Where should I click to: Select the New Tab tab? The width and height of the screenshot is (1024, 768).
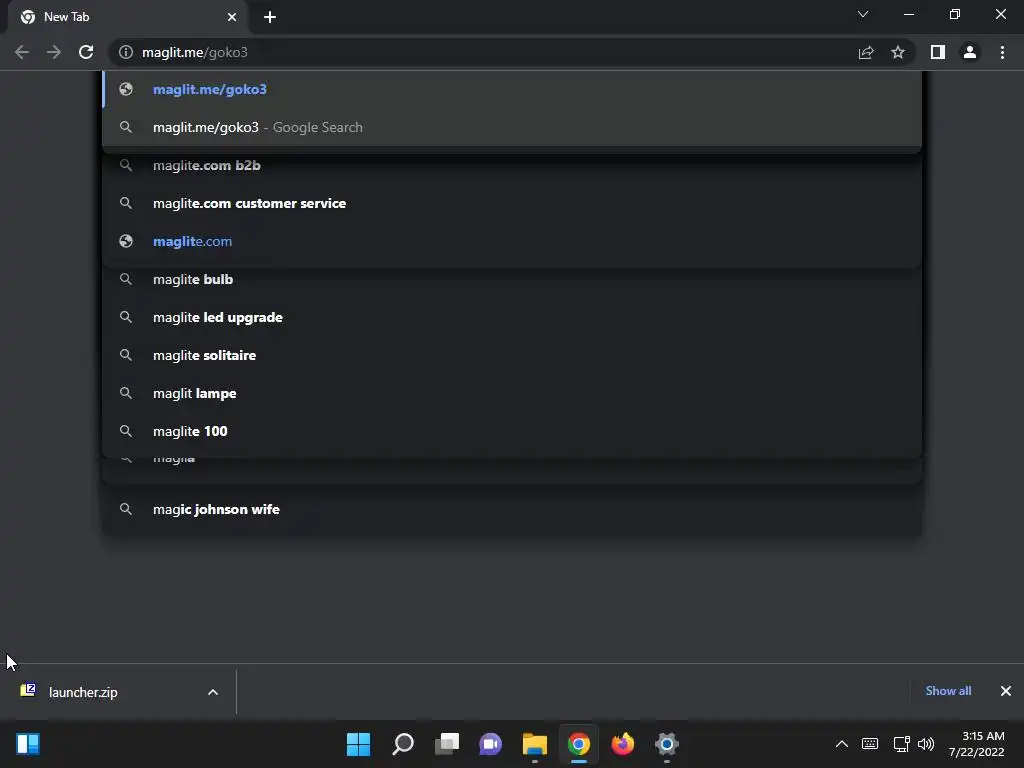tap(127, 17)
